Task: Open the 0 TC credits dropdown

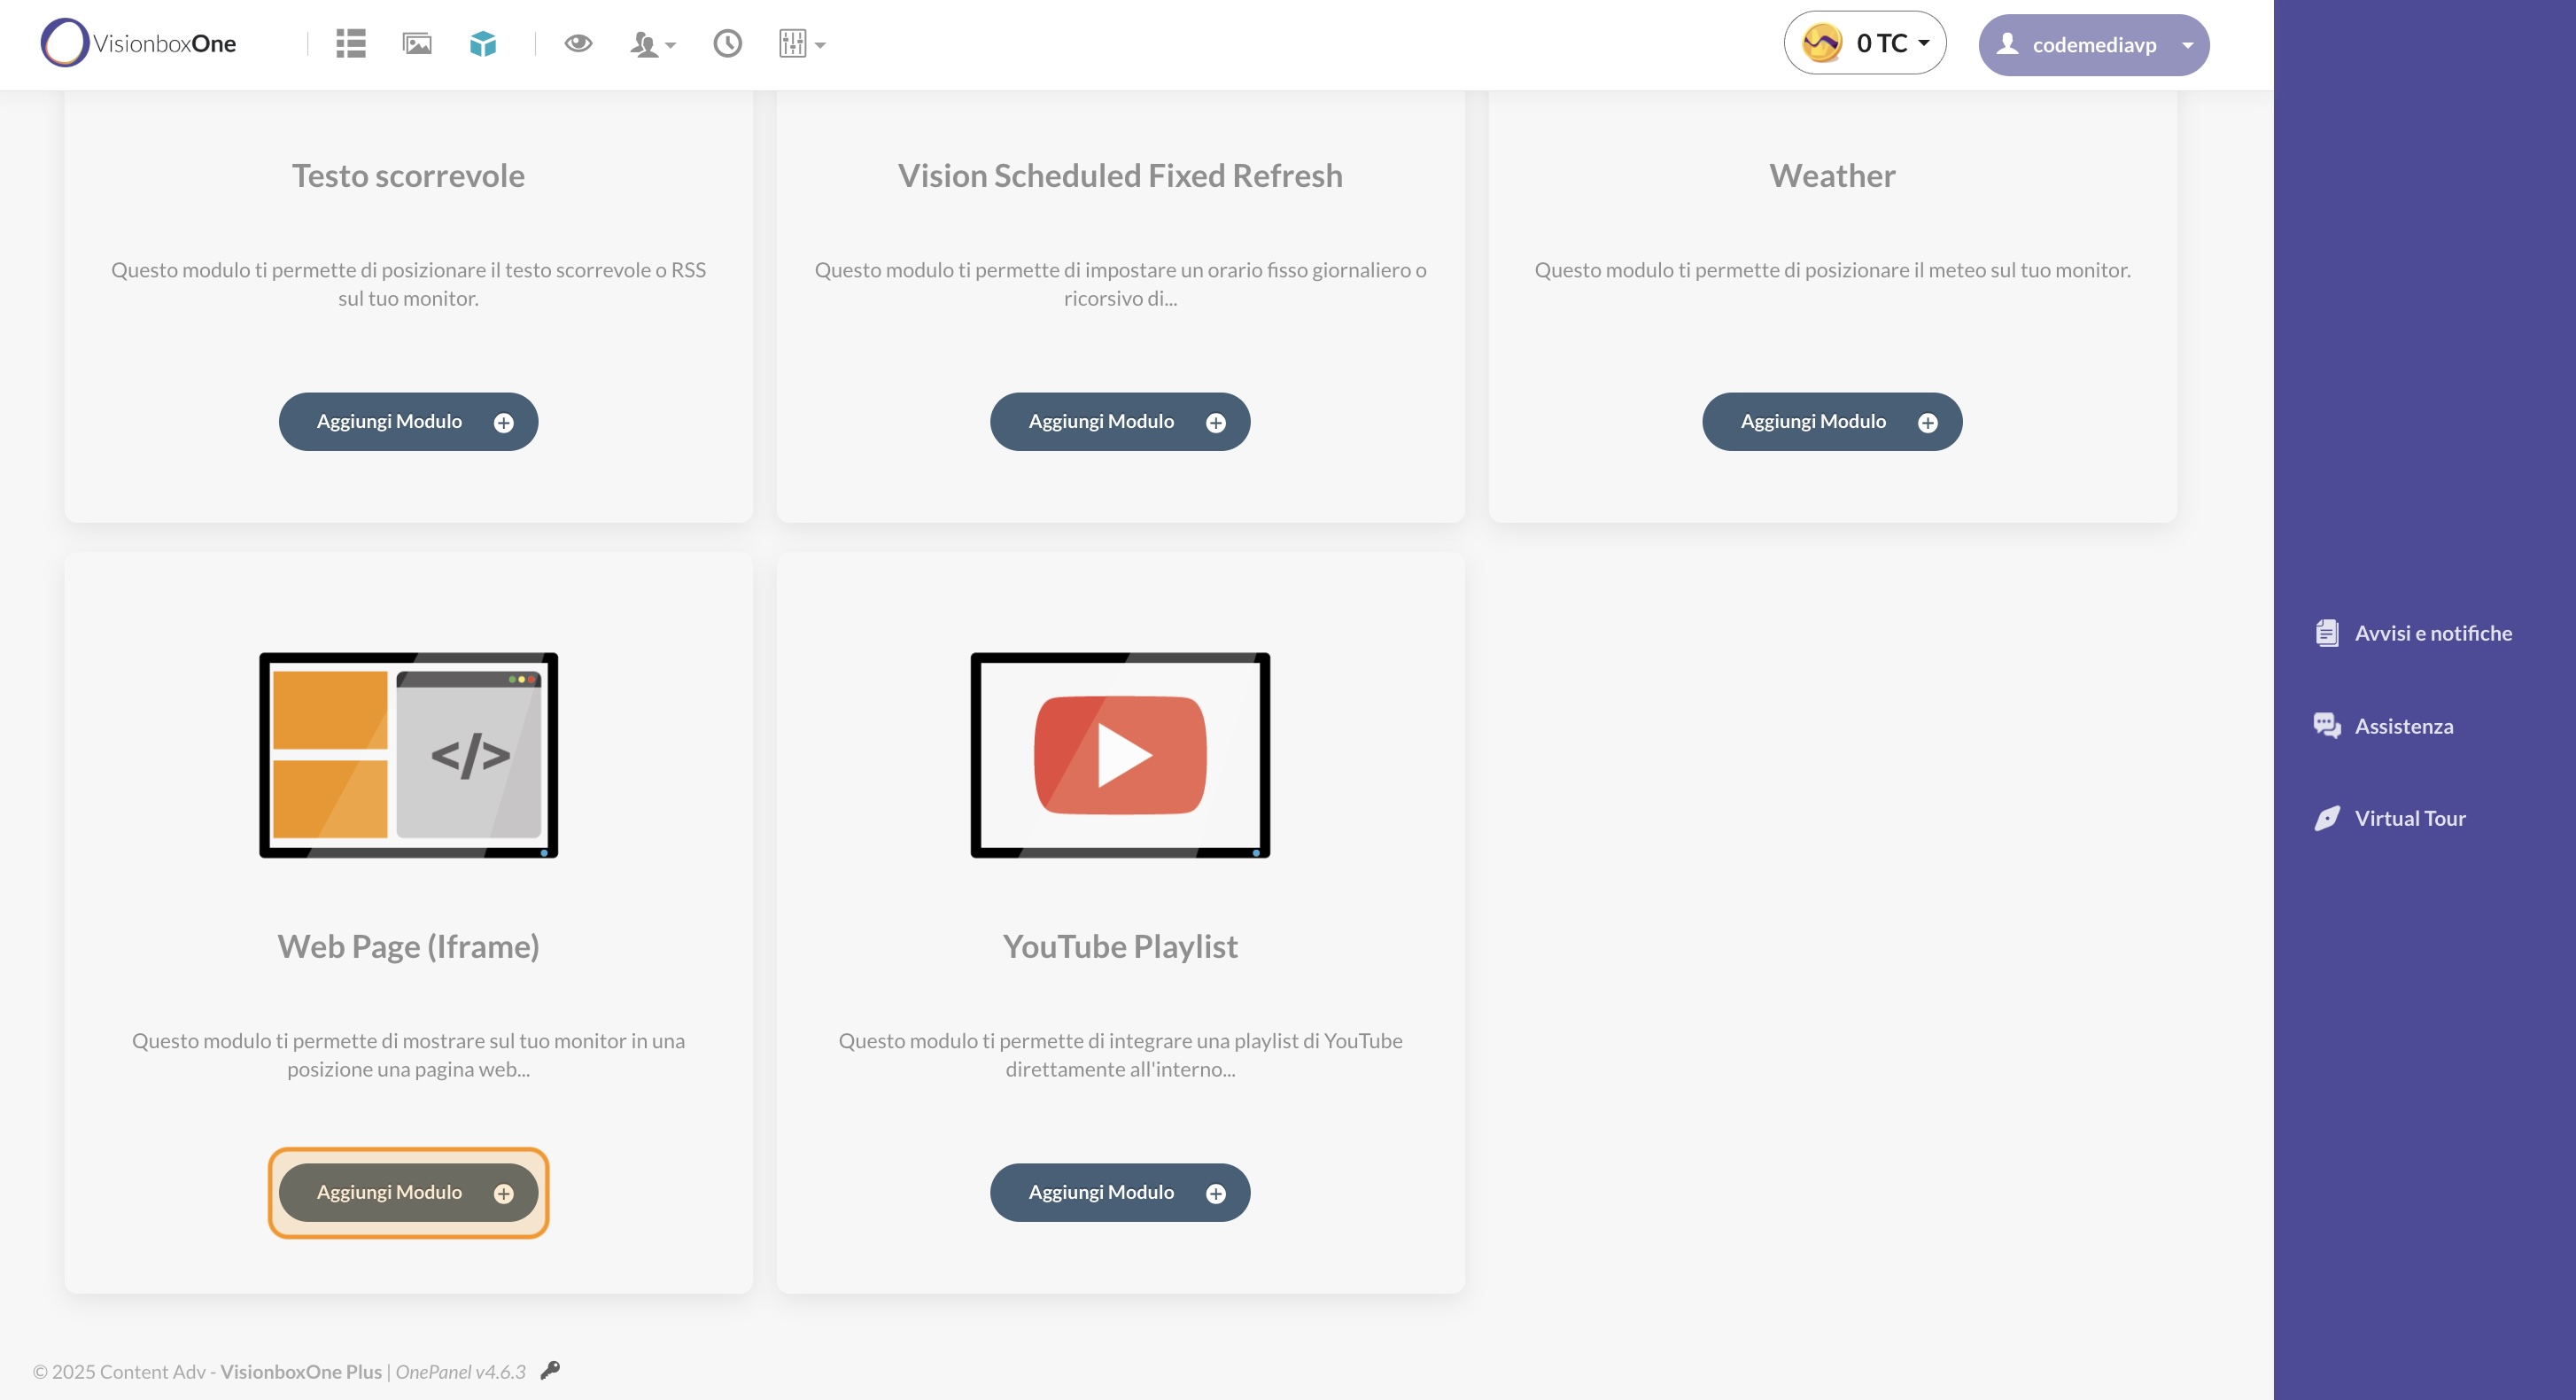Action: 1864,44
